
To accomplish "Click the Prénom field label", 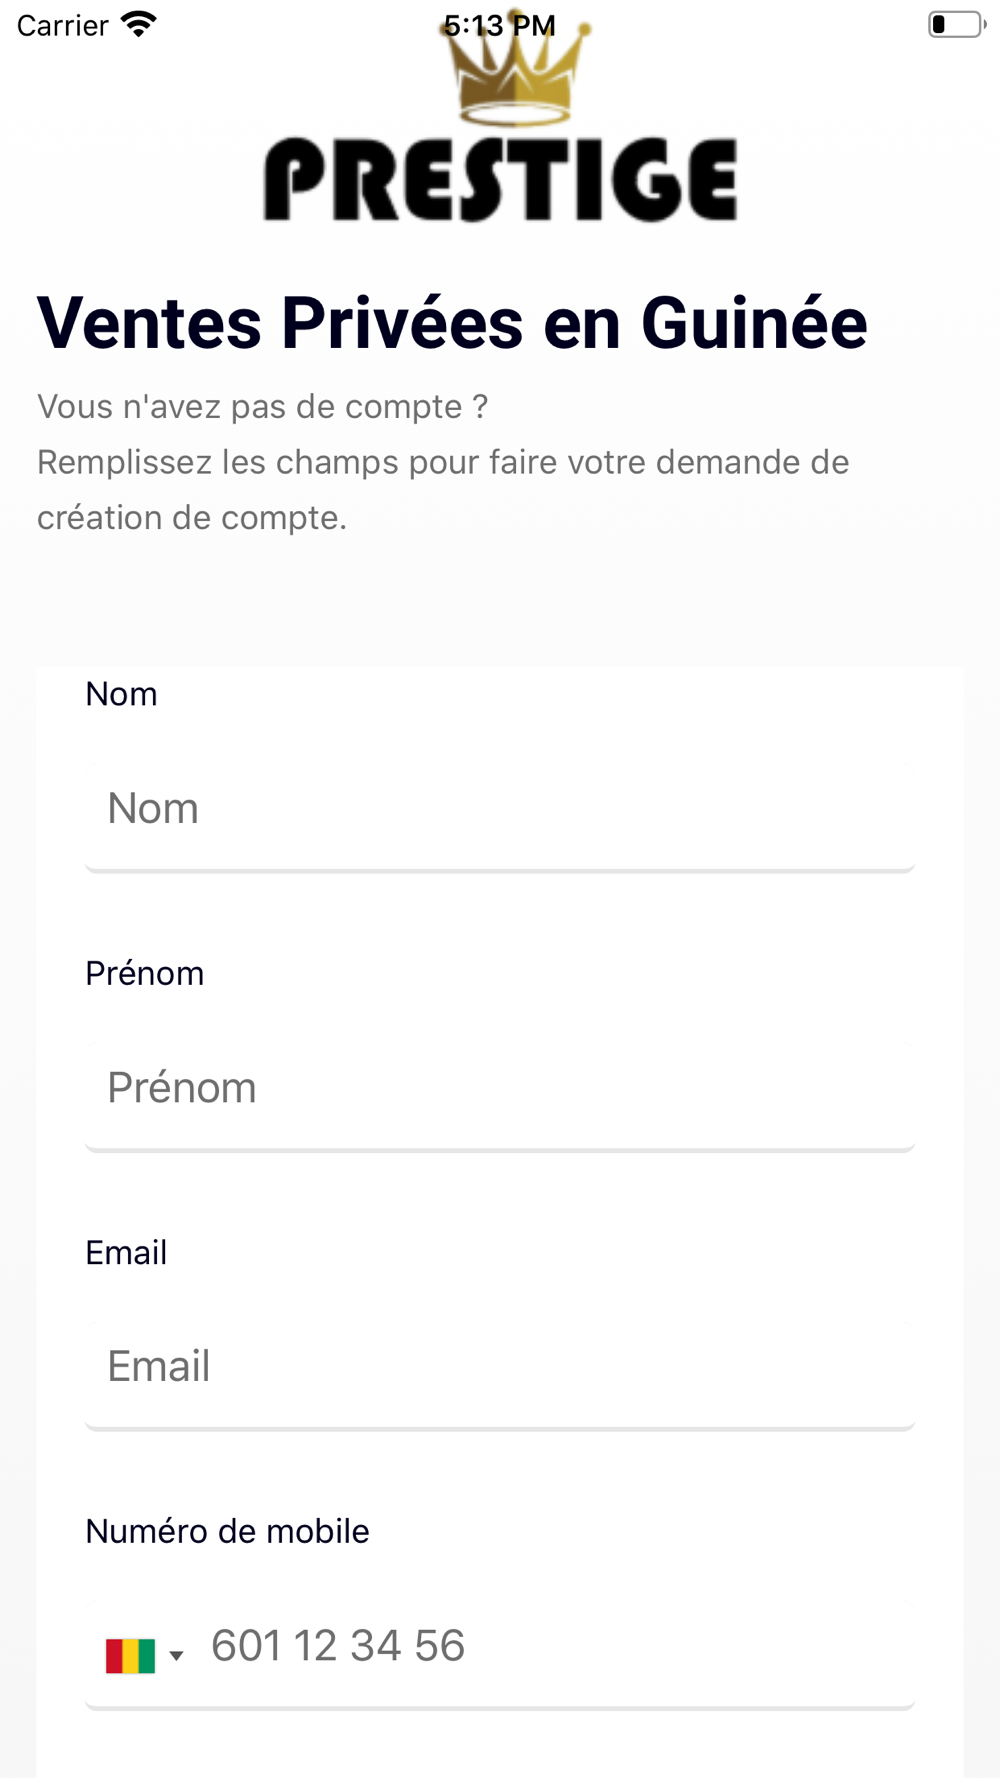I will coord(145,973).
